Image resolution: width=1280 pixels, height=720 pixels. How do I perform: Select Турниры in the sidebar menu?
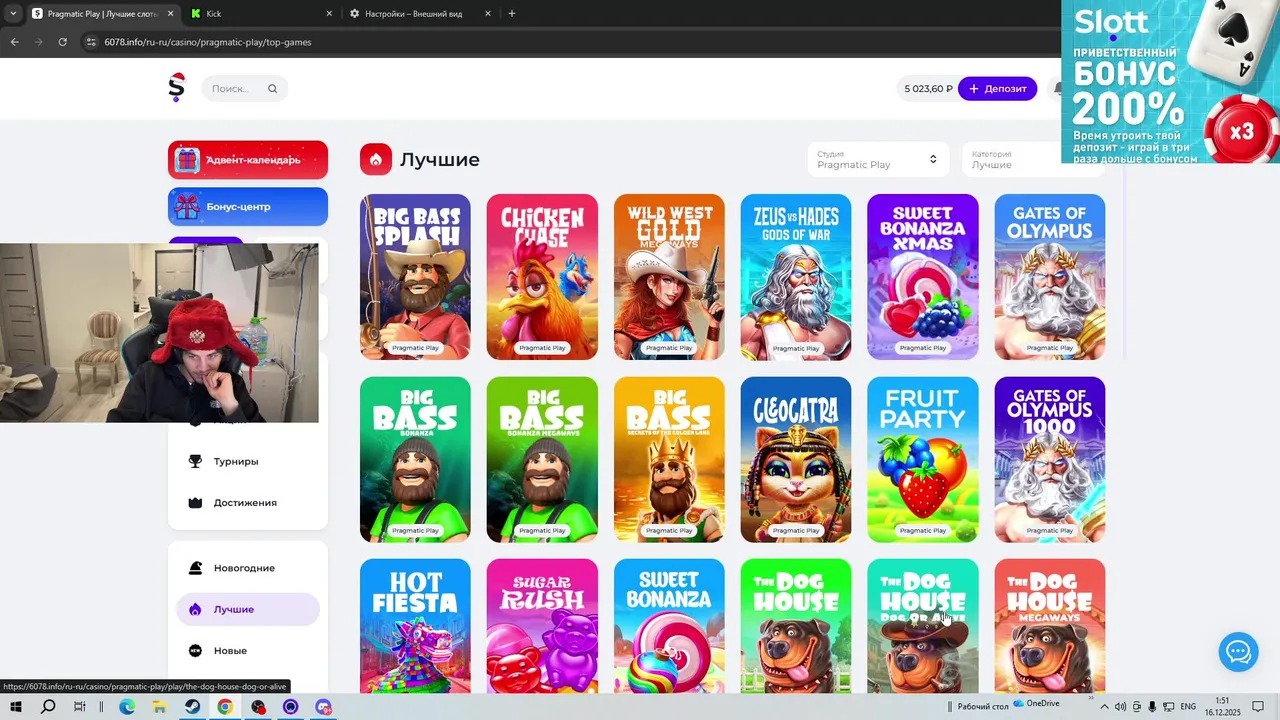coord(247,461)
